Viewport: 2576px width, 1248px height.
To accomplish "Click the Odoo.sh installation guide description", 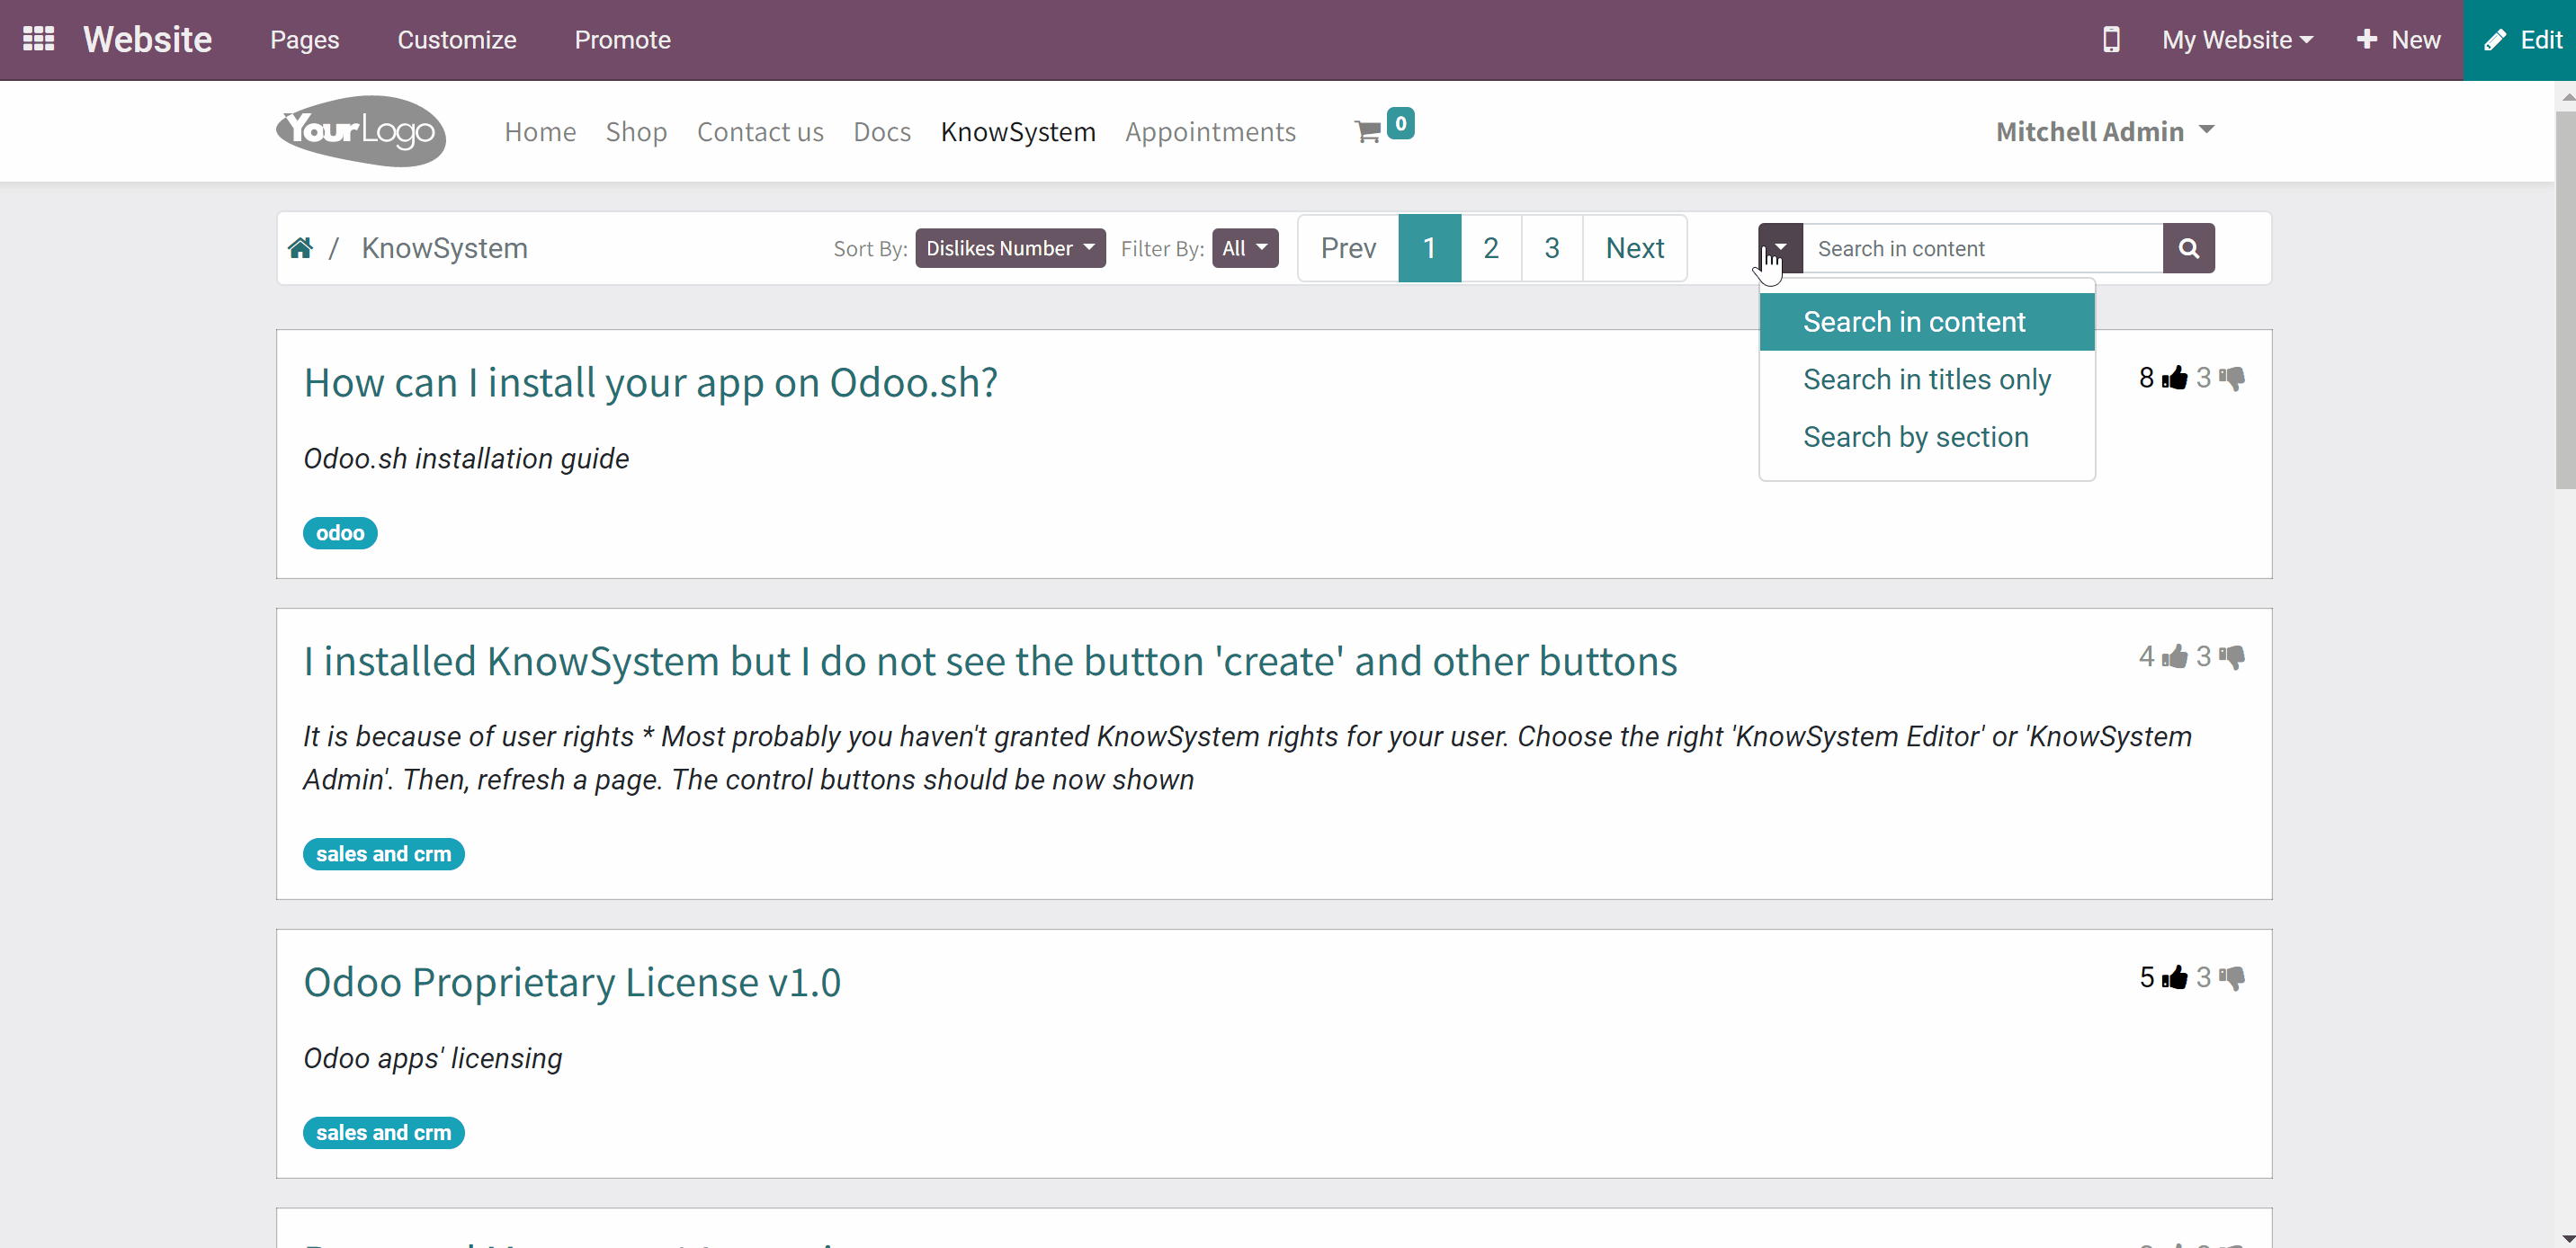I will pyautogui.click(x=466, y=459).
